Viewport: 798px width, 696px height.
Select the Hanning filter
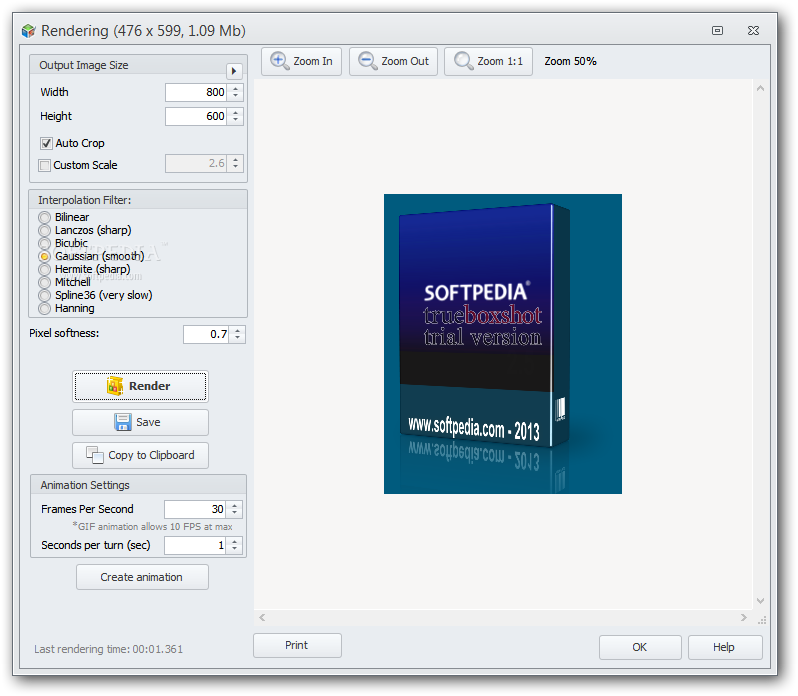click(x=45, y=308)
